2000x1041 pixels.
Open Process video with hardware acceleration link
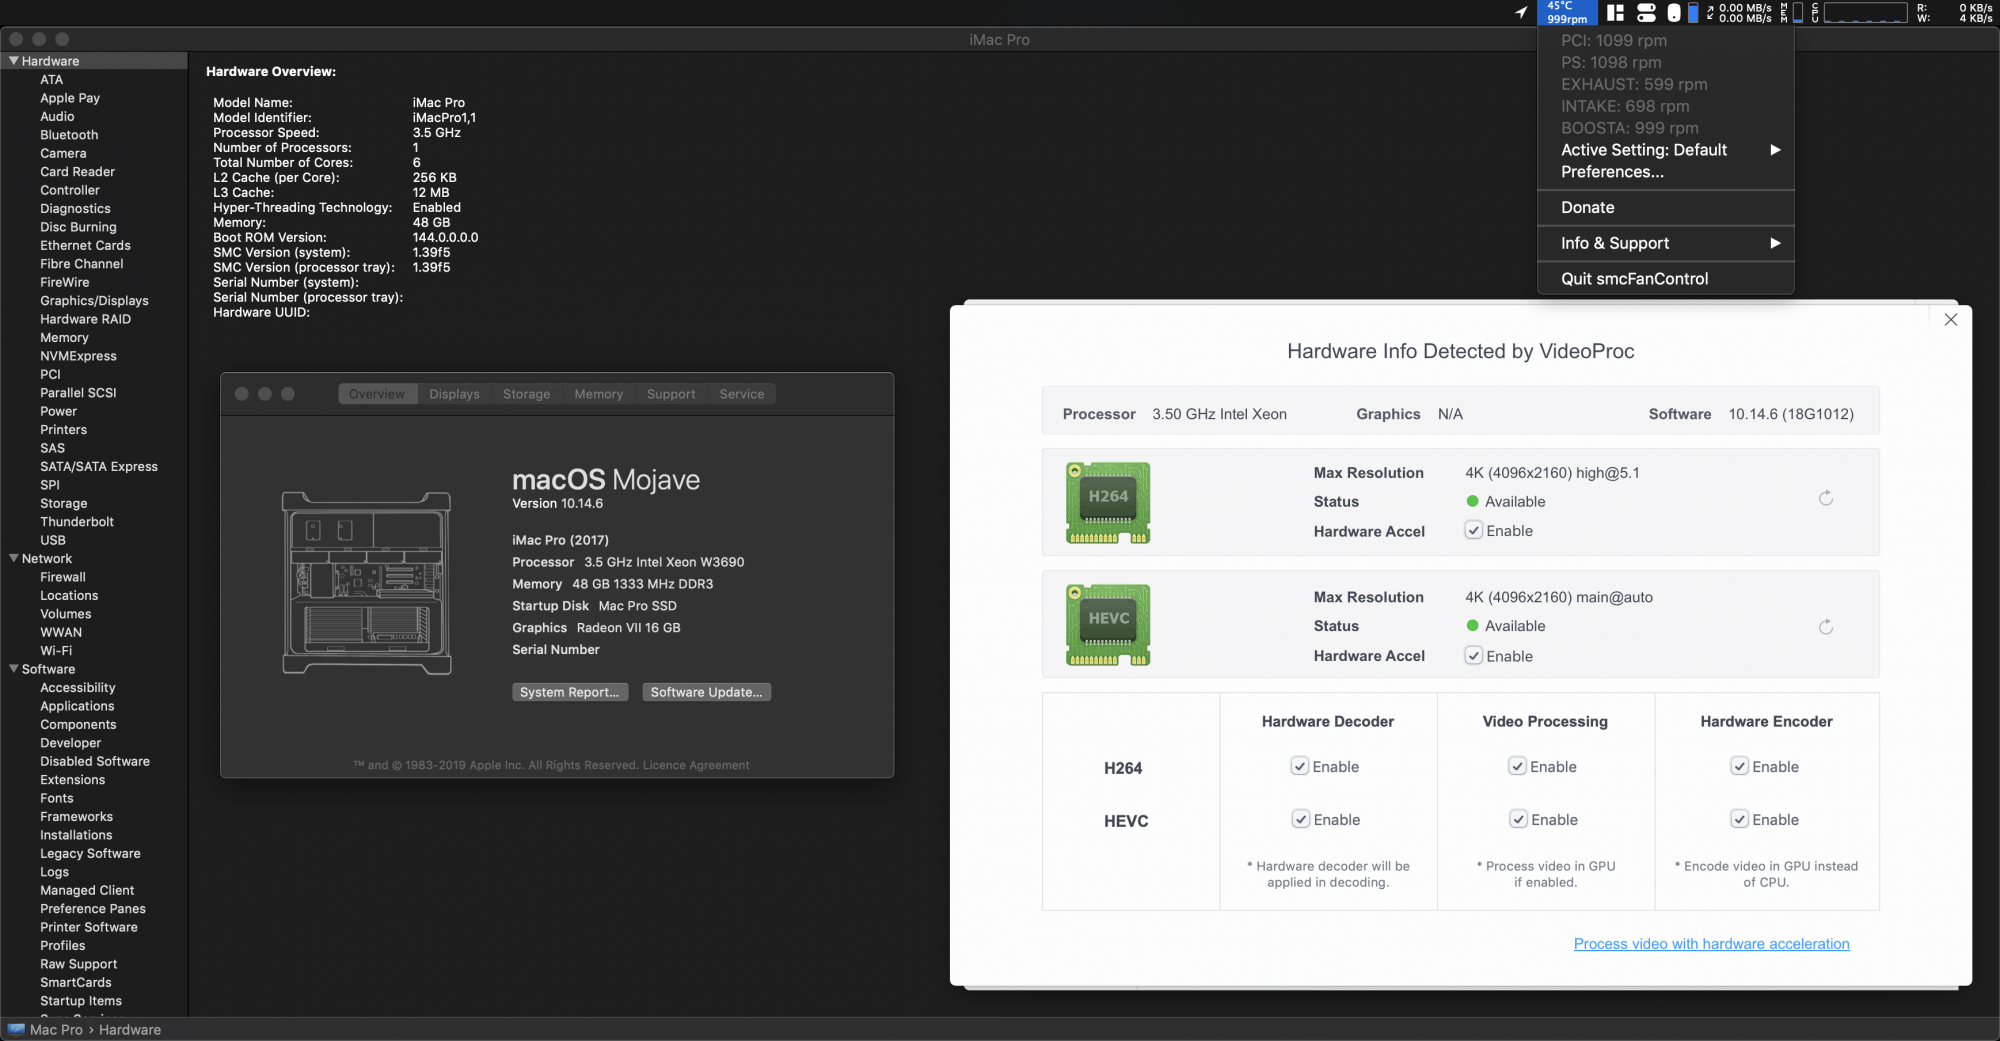pyautogui.click(x=1712, y=944)
